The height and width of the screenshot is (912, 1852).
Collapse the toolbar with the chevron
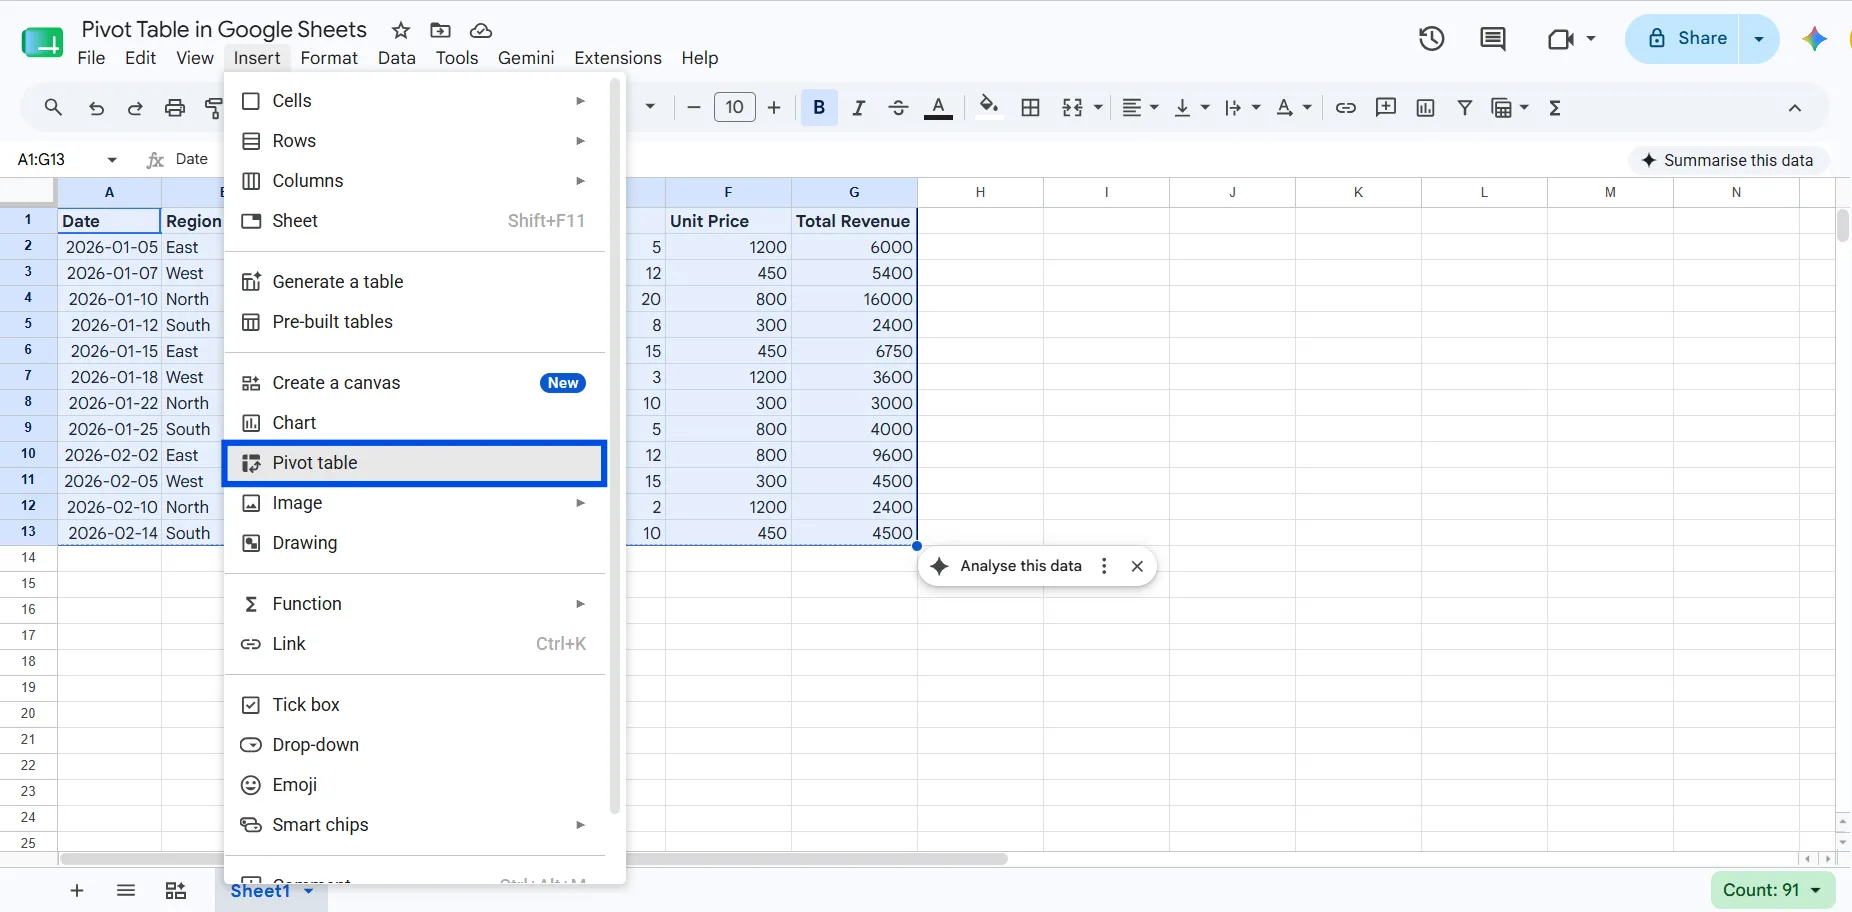coord(1795,108)
